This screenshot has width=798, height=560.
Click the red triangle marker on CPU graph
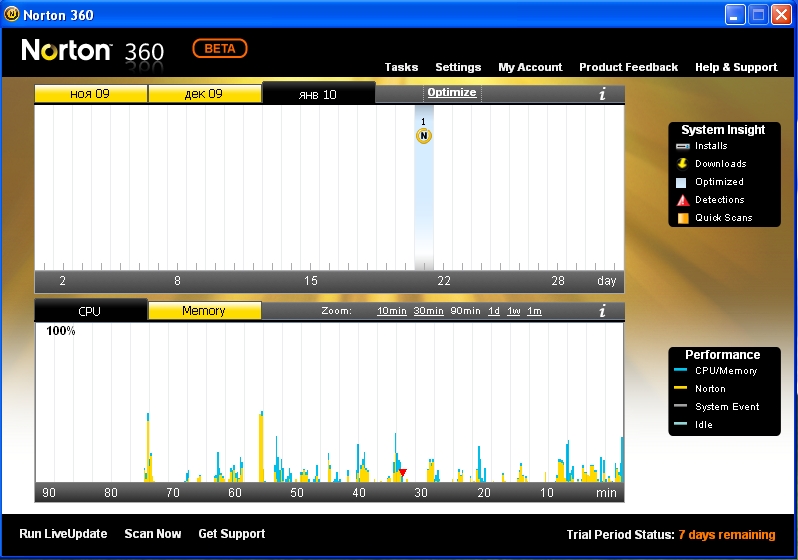click(x=403, y=473)
